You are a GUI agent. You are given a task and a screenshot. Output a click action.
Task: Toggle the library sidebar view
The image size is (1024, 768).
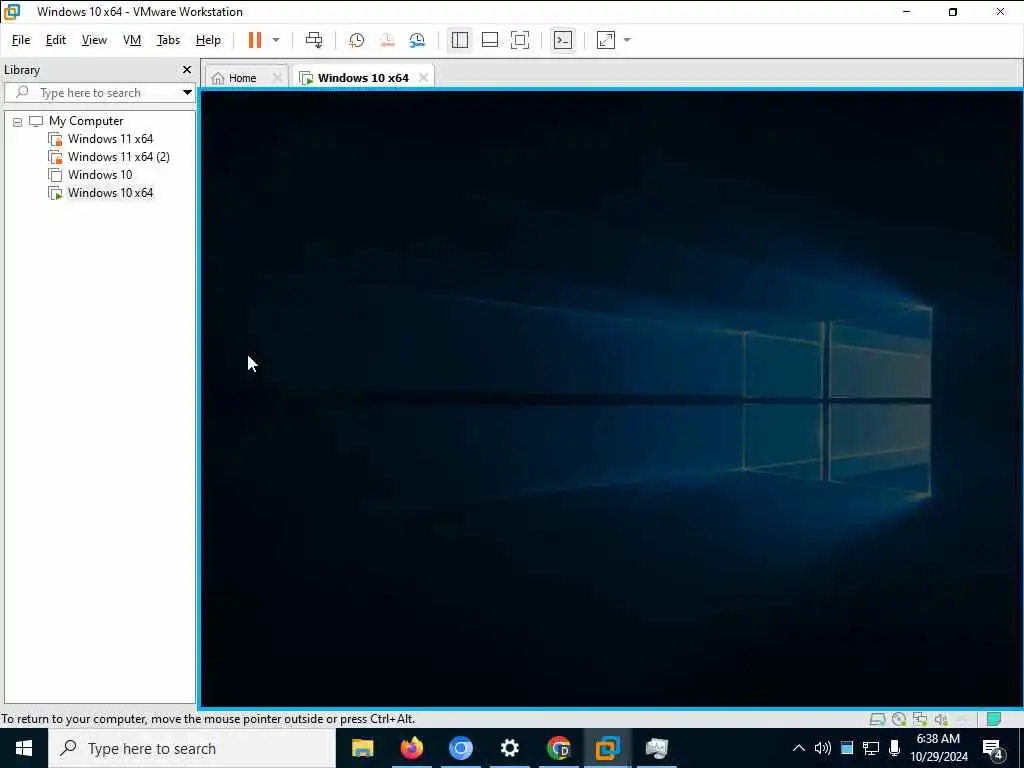pyautogui.click(x=460, y=40)
